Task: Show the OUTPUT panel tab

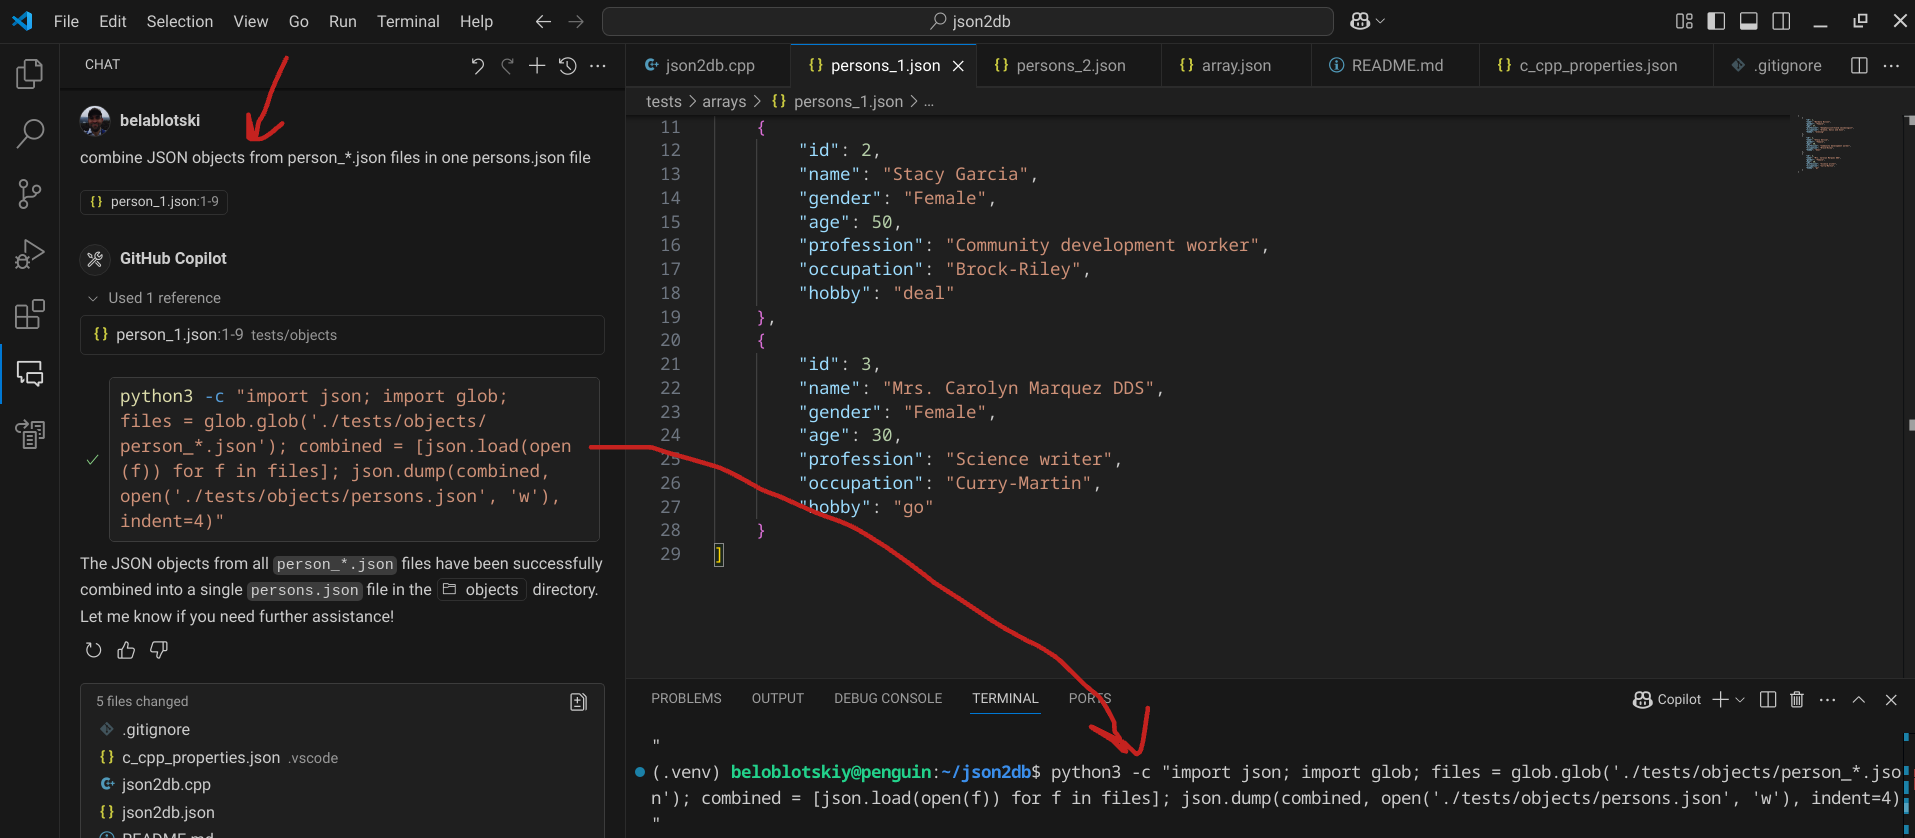Action: [x=777, y=698]
